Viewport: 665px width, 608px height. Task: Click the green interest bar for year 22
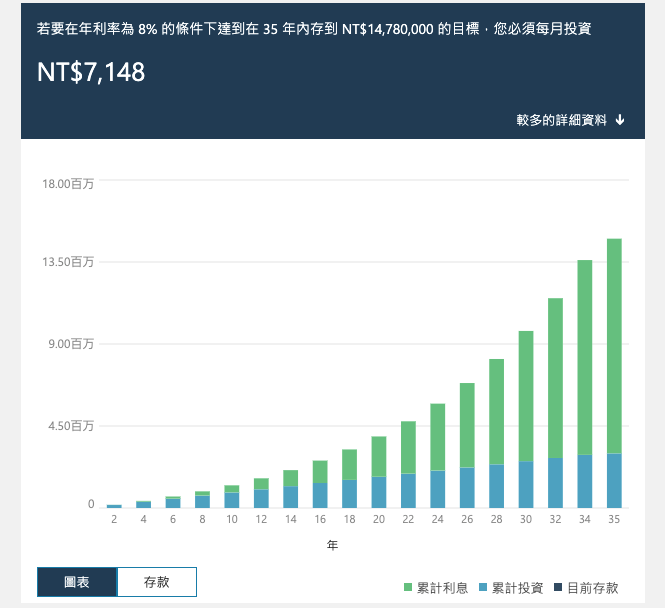pos(408,447)
